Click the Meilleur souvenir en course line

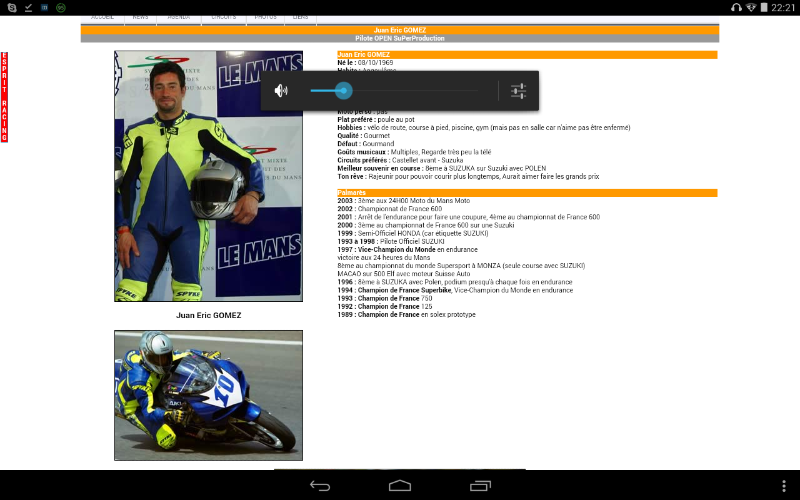coord(441,168)
